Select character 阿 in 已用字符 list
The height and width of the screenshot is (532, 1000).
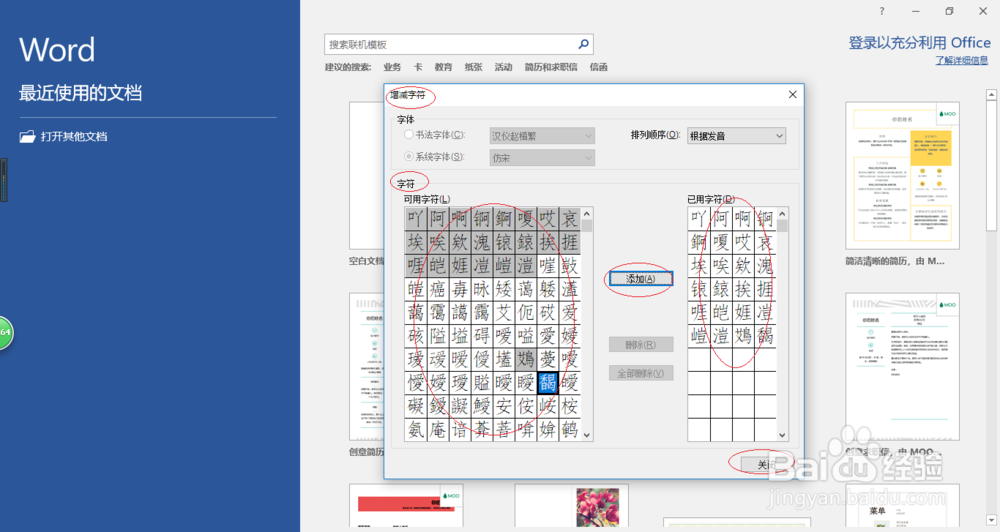click(x=721, y=219)
